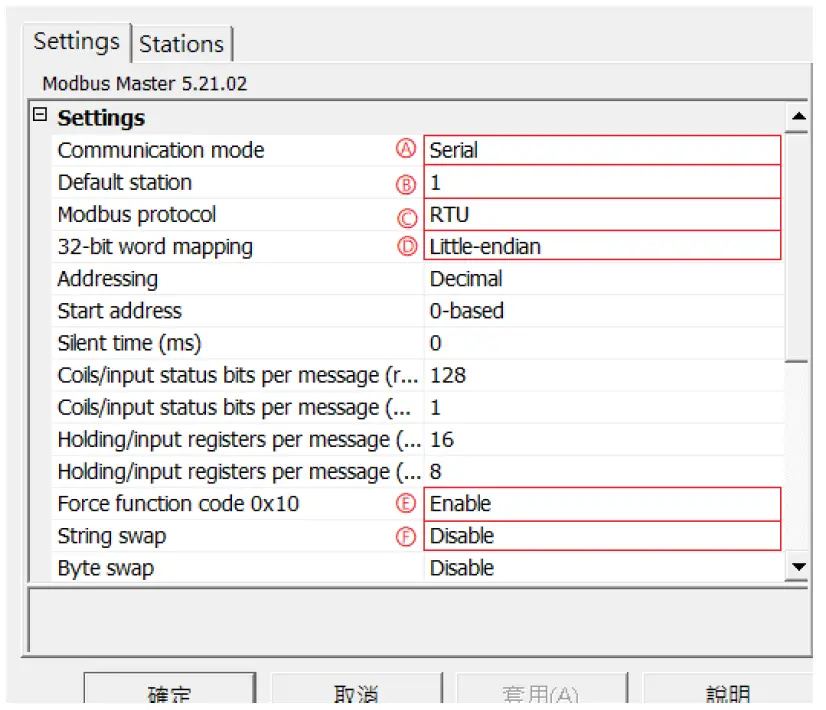Open Addressing Decimal value
826x710 pixels.
point(604,279)
